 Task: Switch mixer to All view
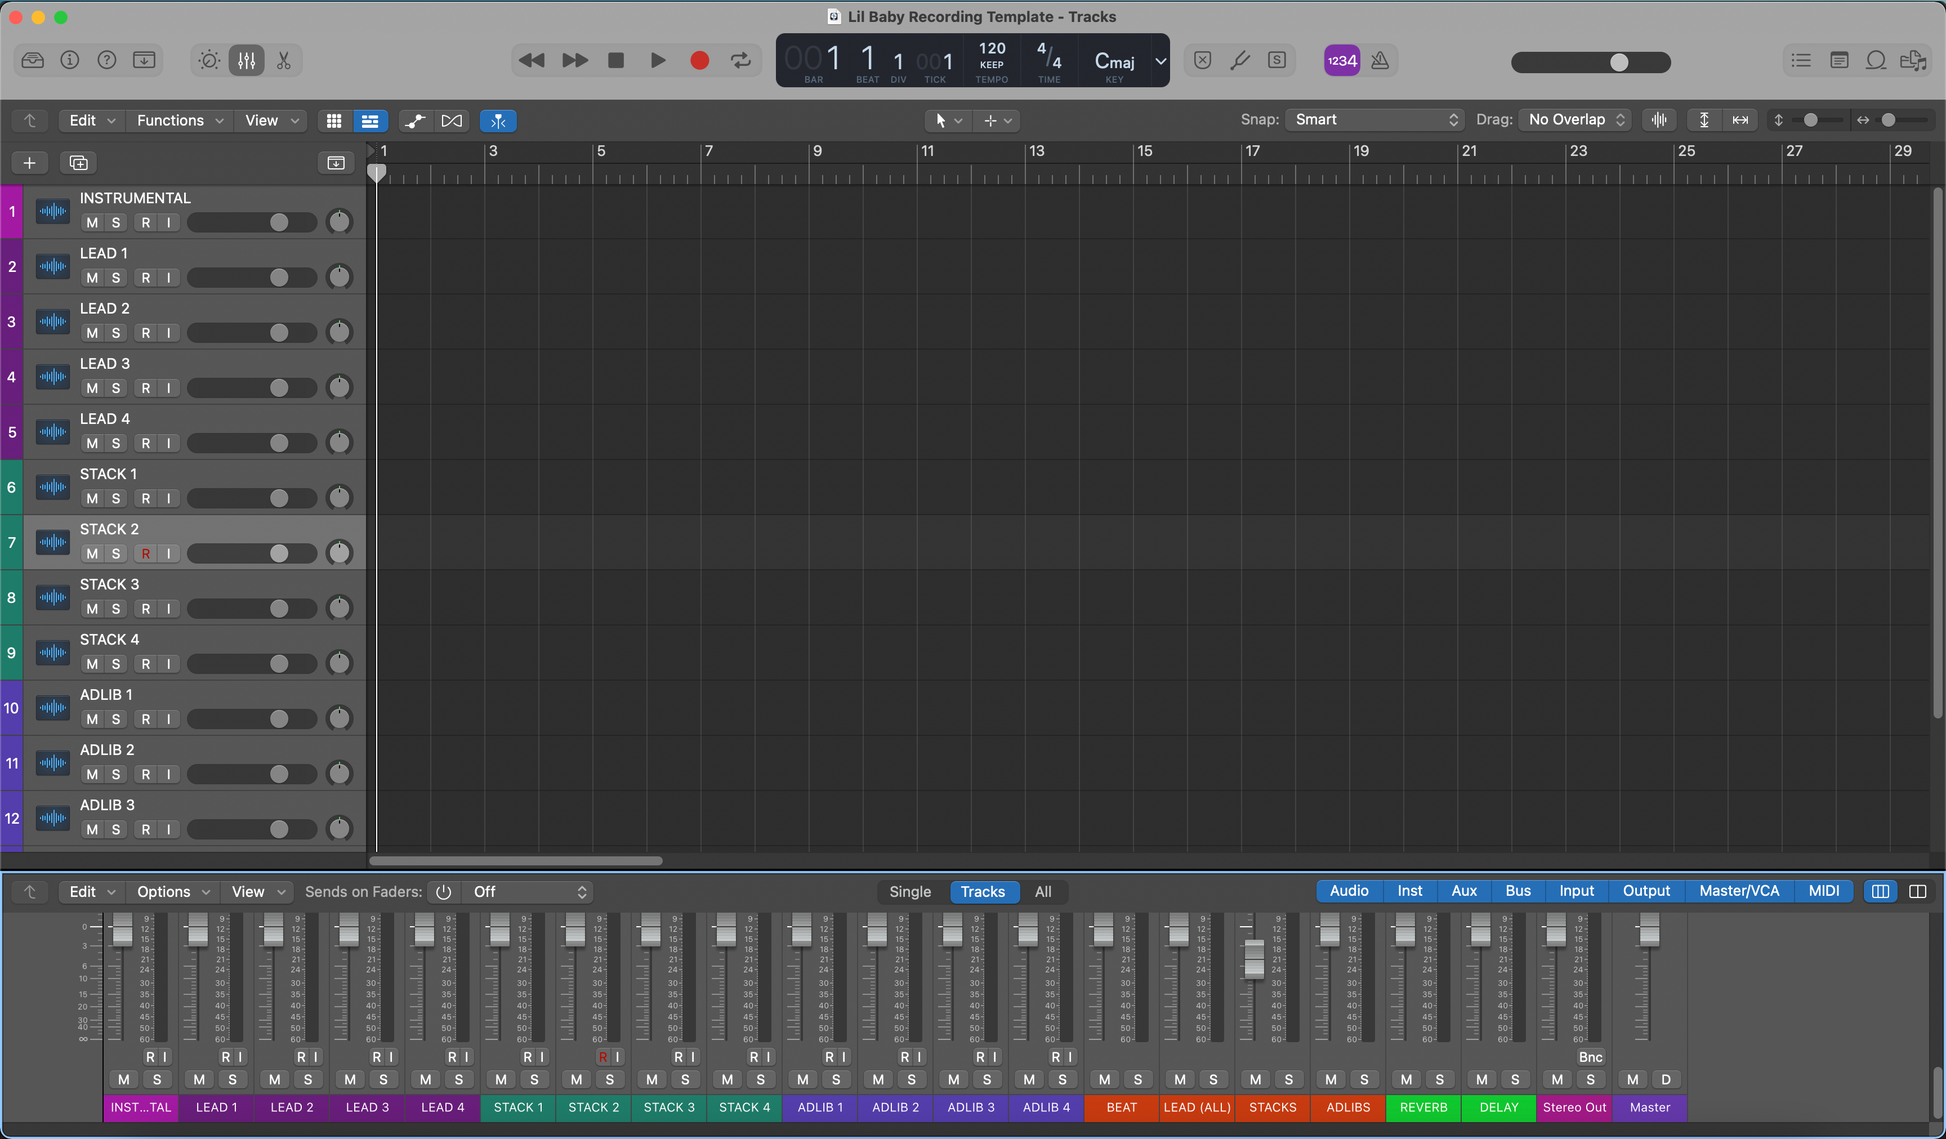(1042, 892)
